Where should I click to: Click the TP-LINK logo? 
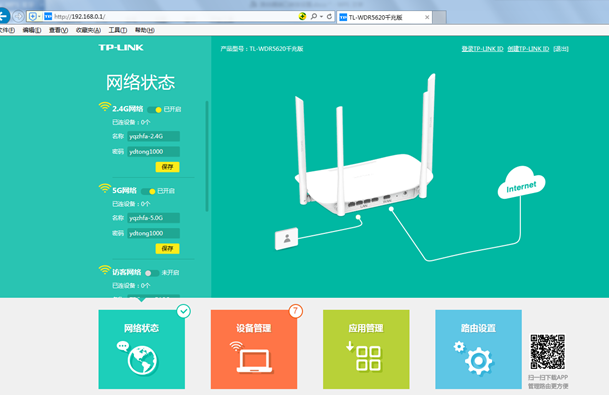[121, 47]
